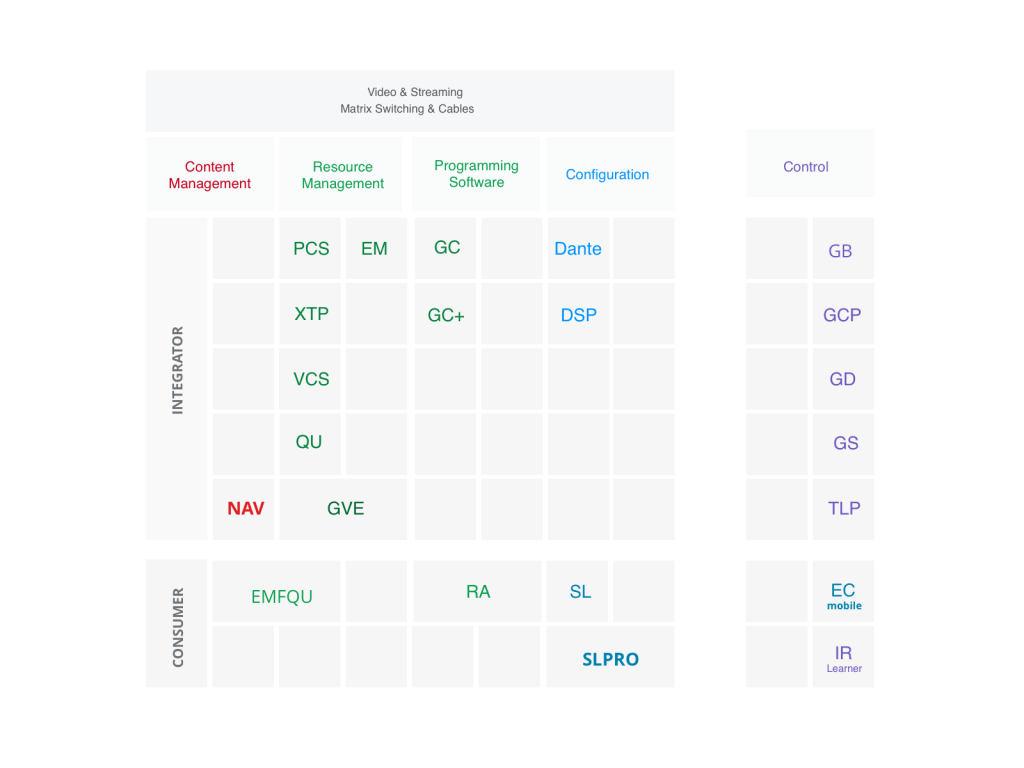Click the GC+ programming tile

click(446, 315)
